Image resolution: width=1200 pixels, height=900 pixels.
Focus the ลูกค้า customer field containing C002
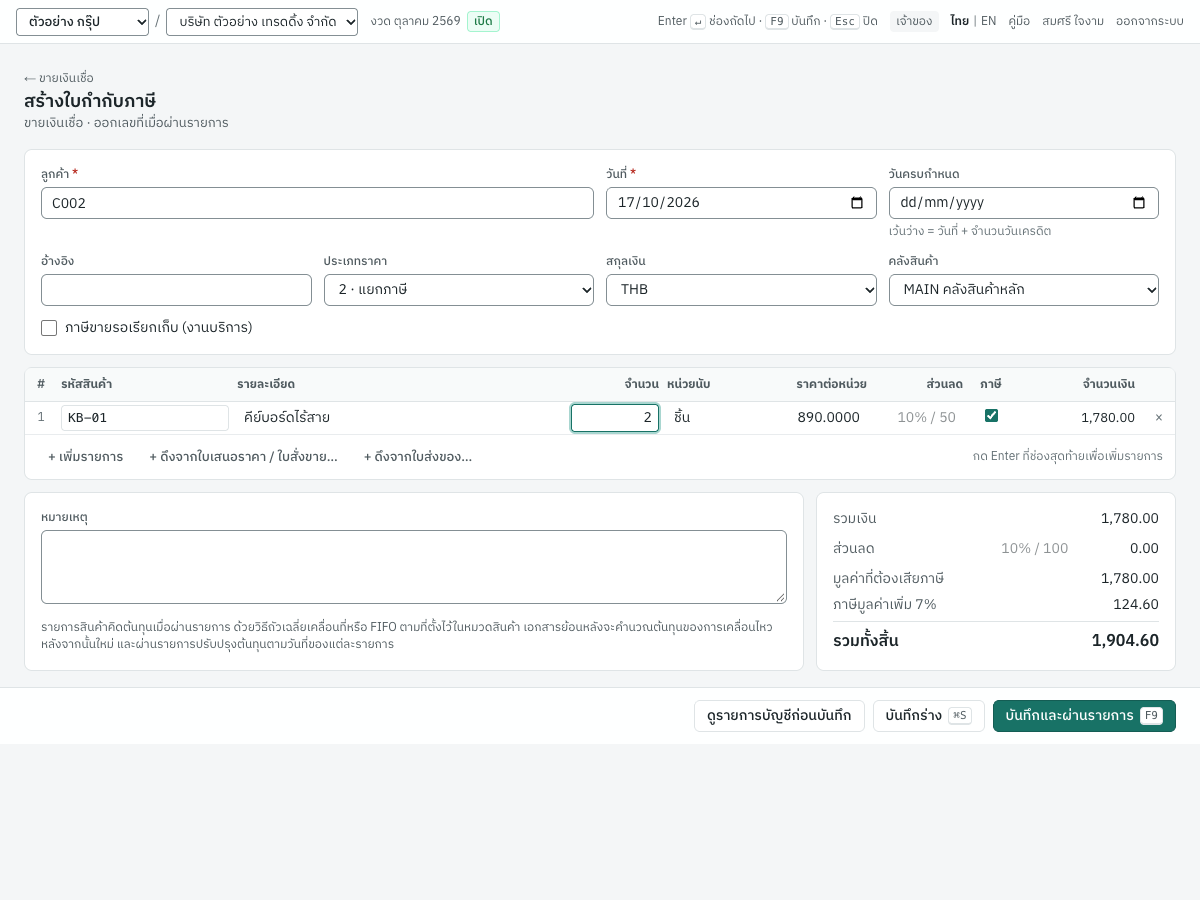tap(317, 203)
